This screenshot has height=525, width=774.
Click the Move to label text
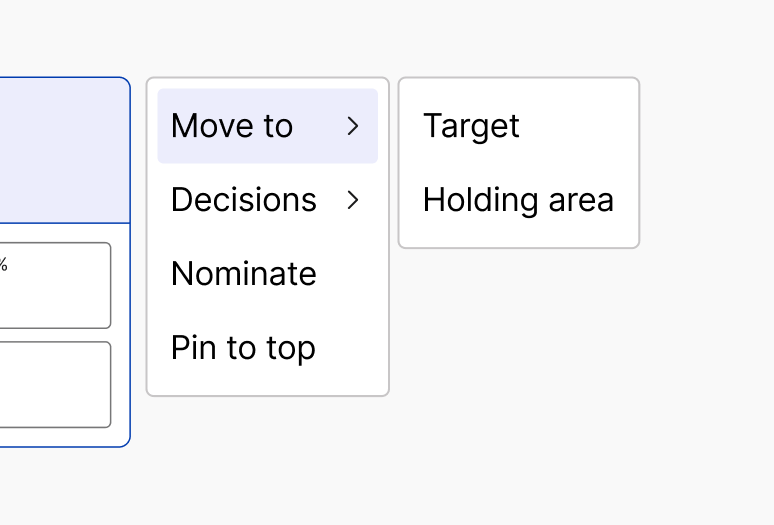tap(232, 126)
